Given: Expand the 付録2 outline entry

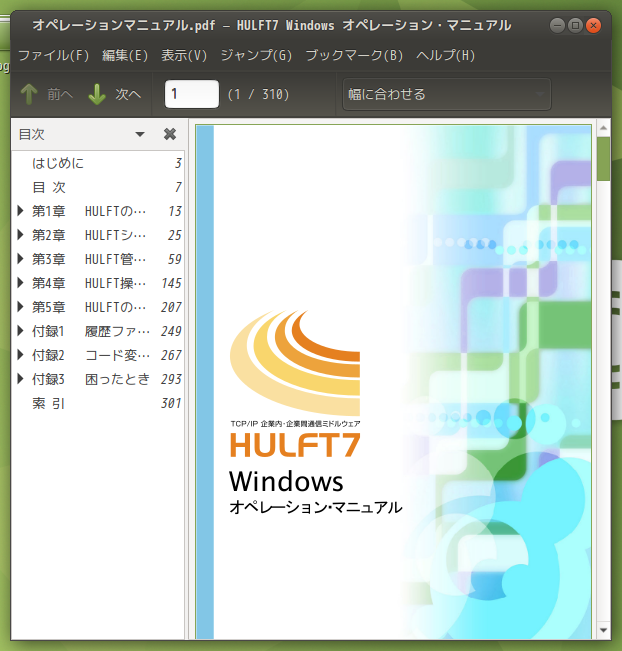Looking at the screenshot, I should [20, 355].
